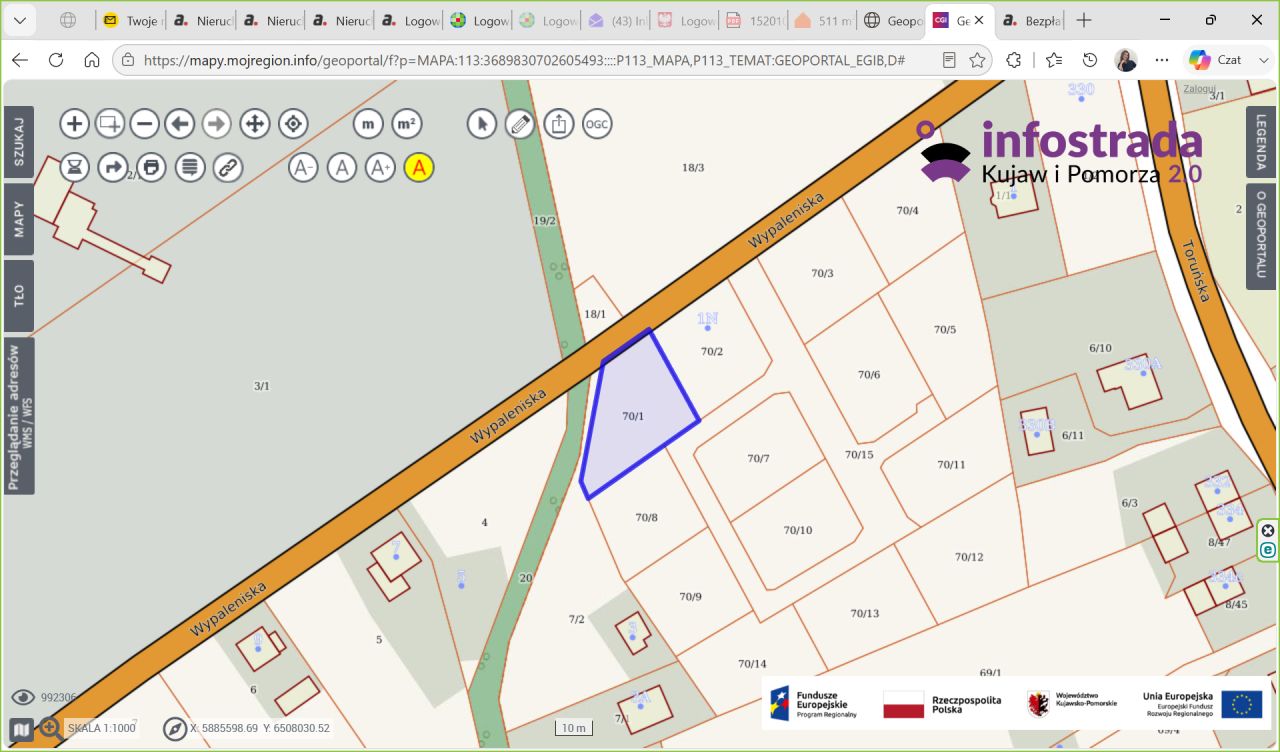Viewport: 1280px width, 752px height.
Task: Click the export/share map icon
Action: (x=559, y=124)
